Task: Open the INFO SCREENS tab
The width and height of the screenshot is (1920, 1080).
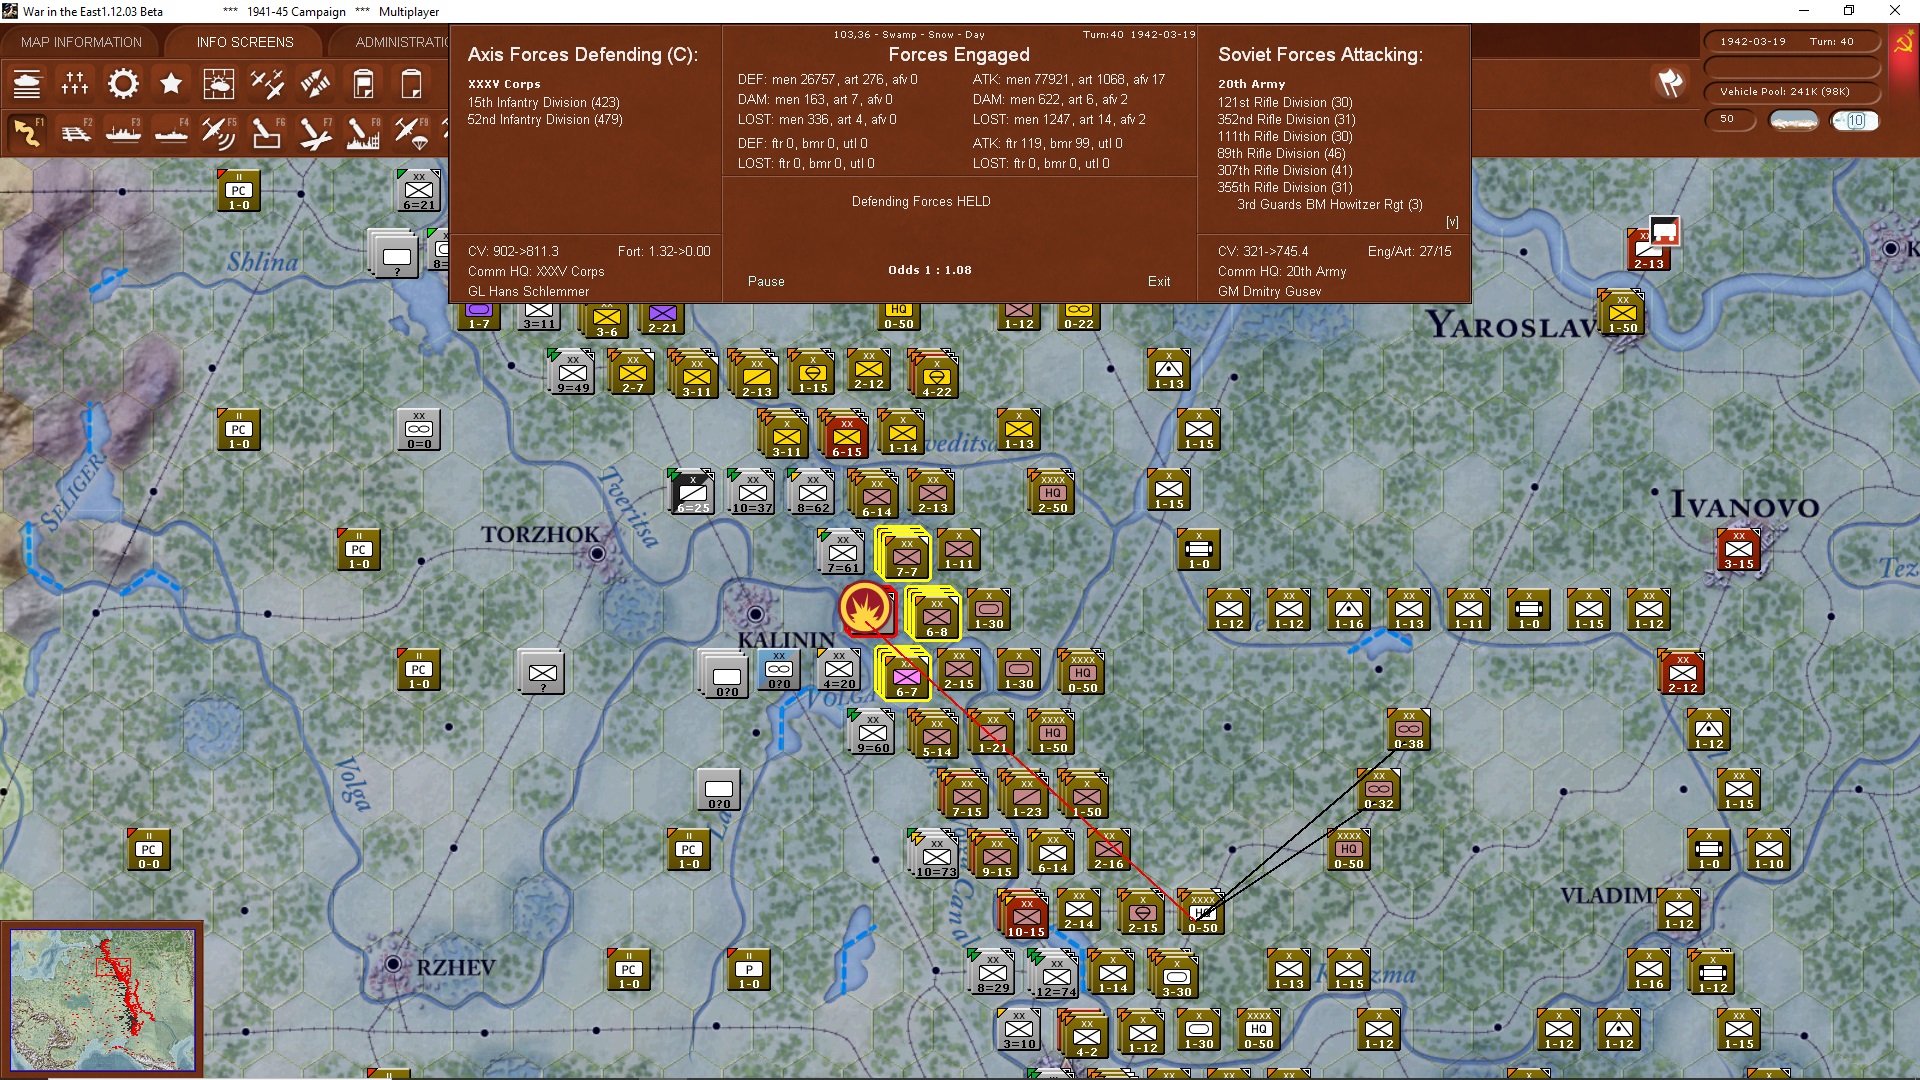Action: pos(245,42)
